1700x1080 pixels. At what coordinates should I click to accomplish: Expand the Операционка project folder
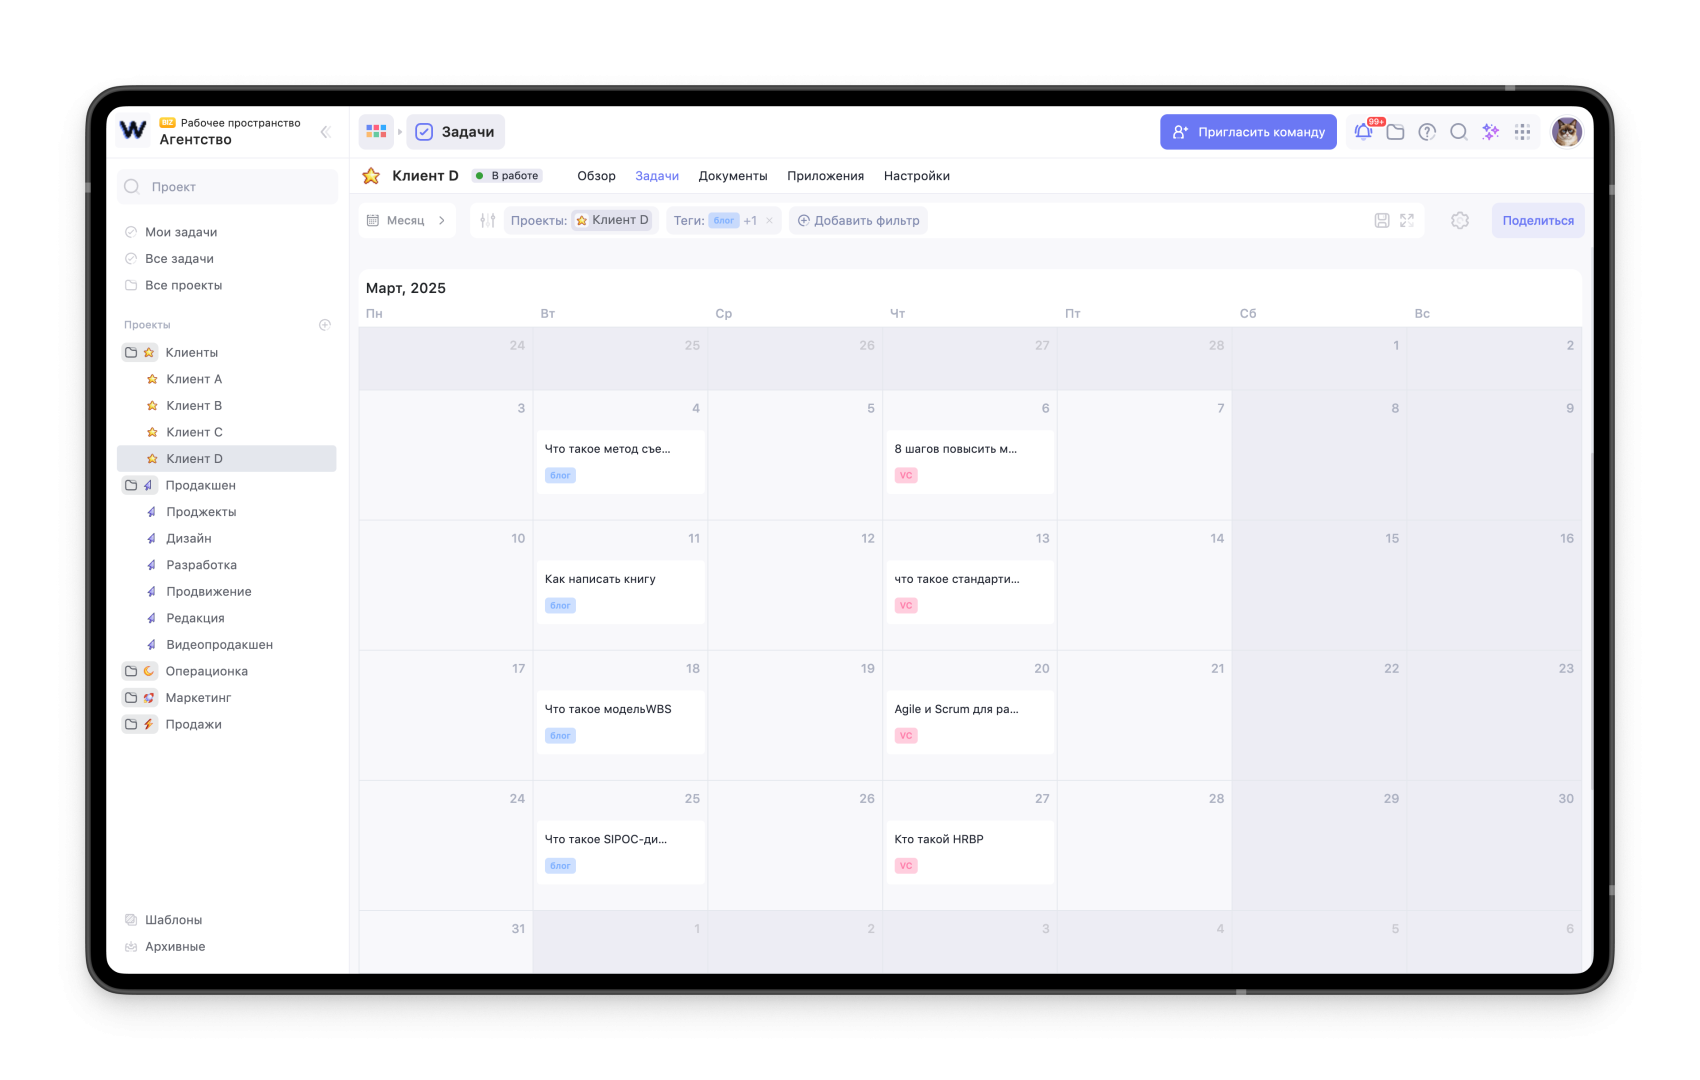tap(131, 671)
